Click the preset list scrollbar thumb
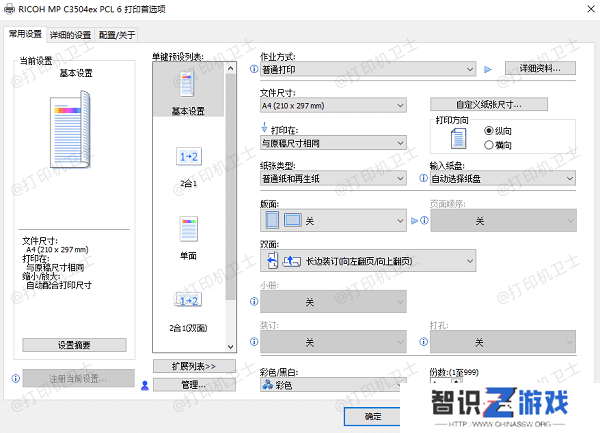Screen dimensions: 600x433 coord(230,187)
